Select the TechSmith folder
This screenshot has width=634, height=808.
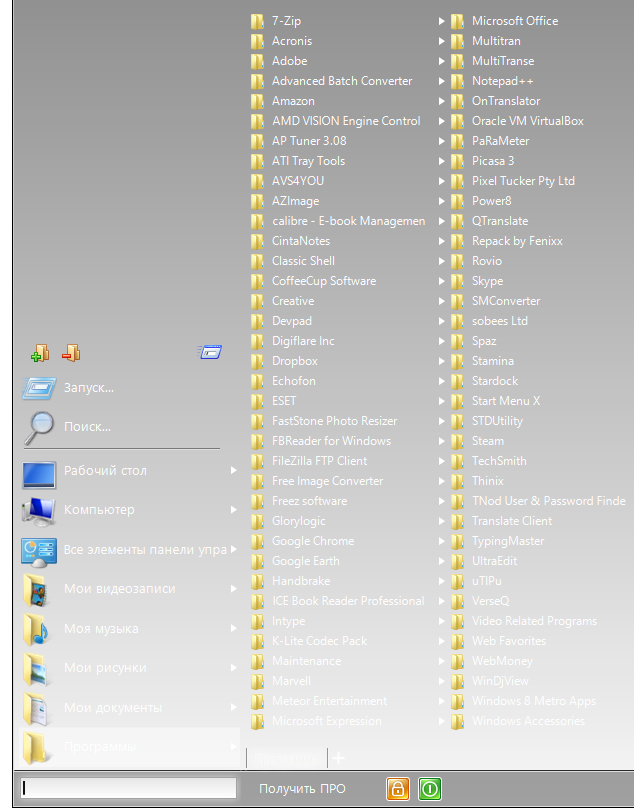499,461
